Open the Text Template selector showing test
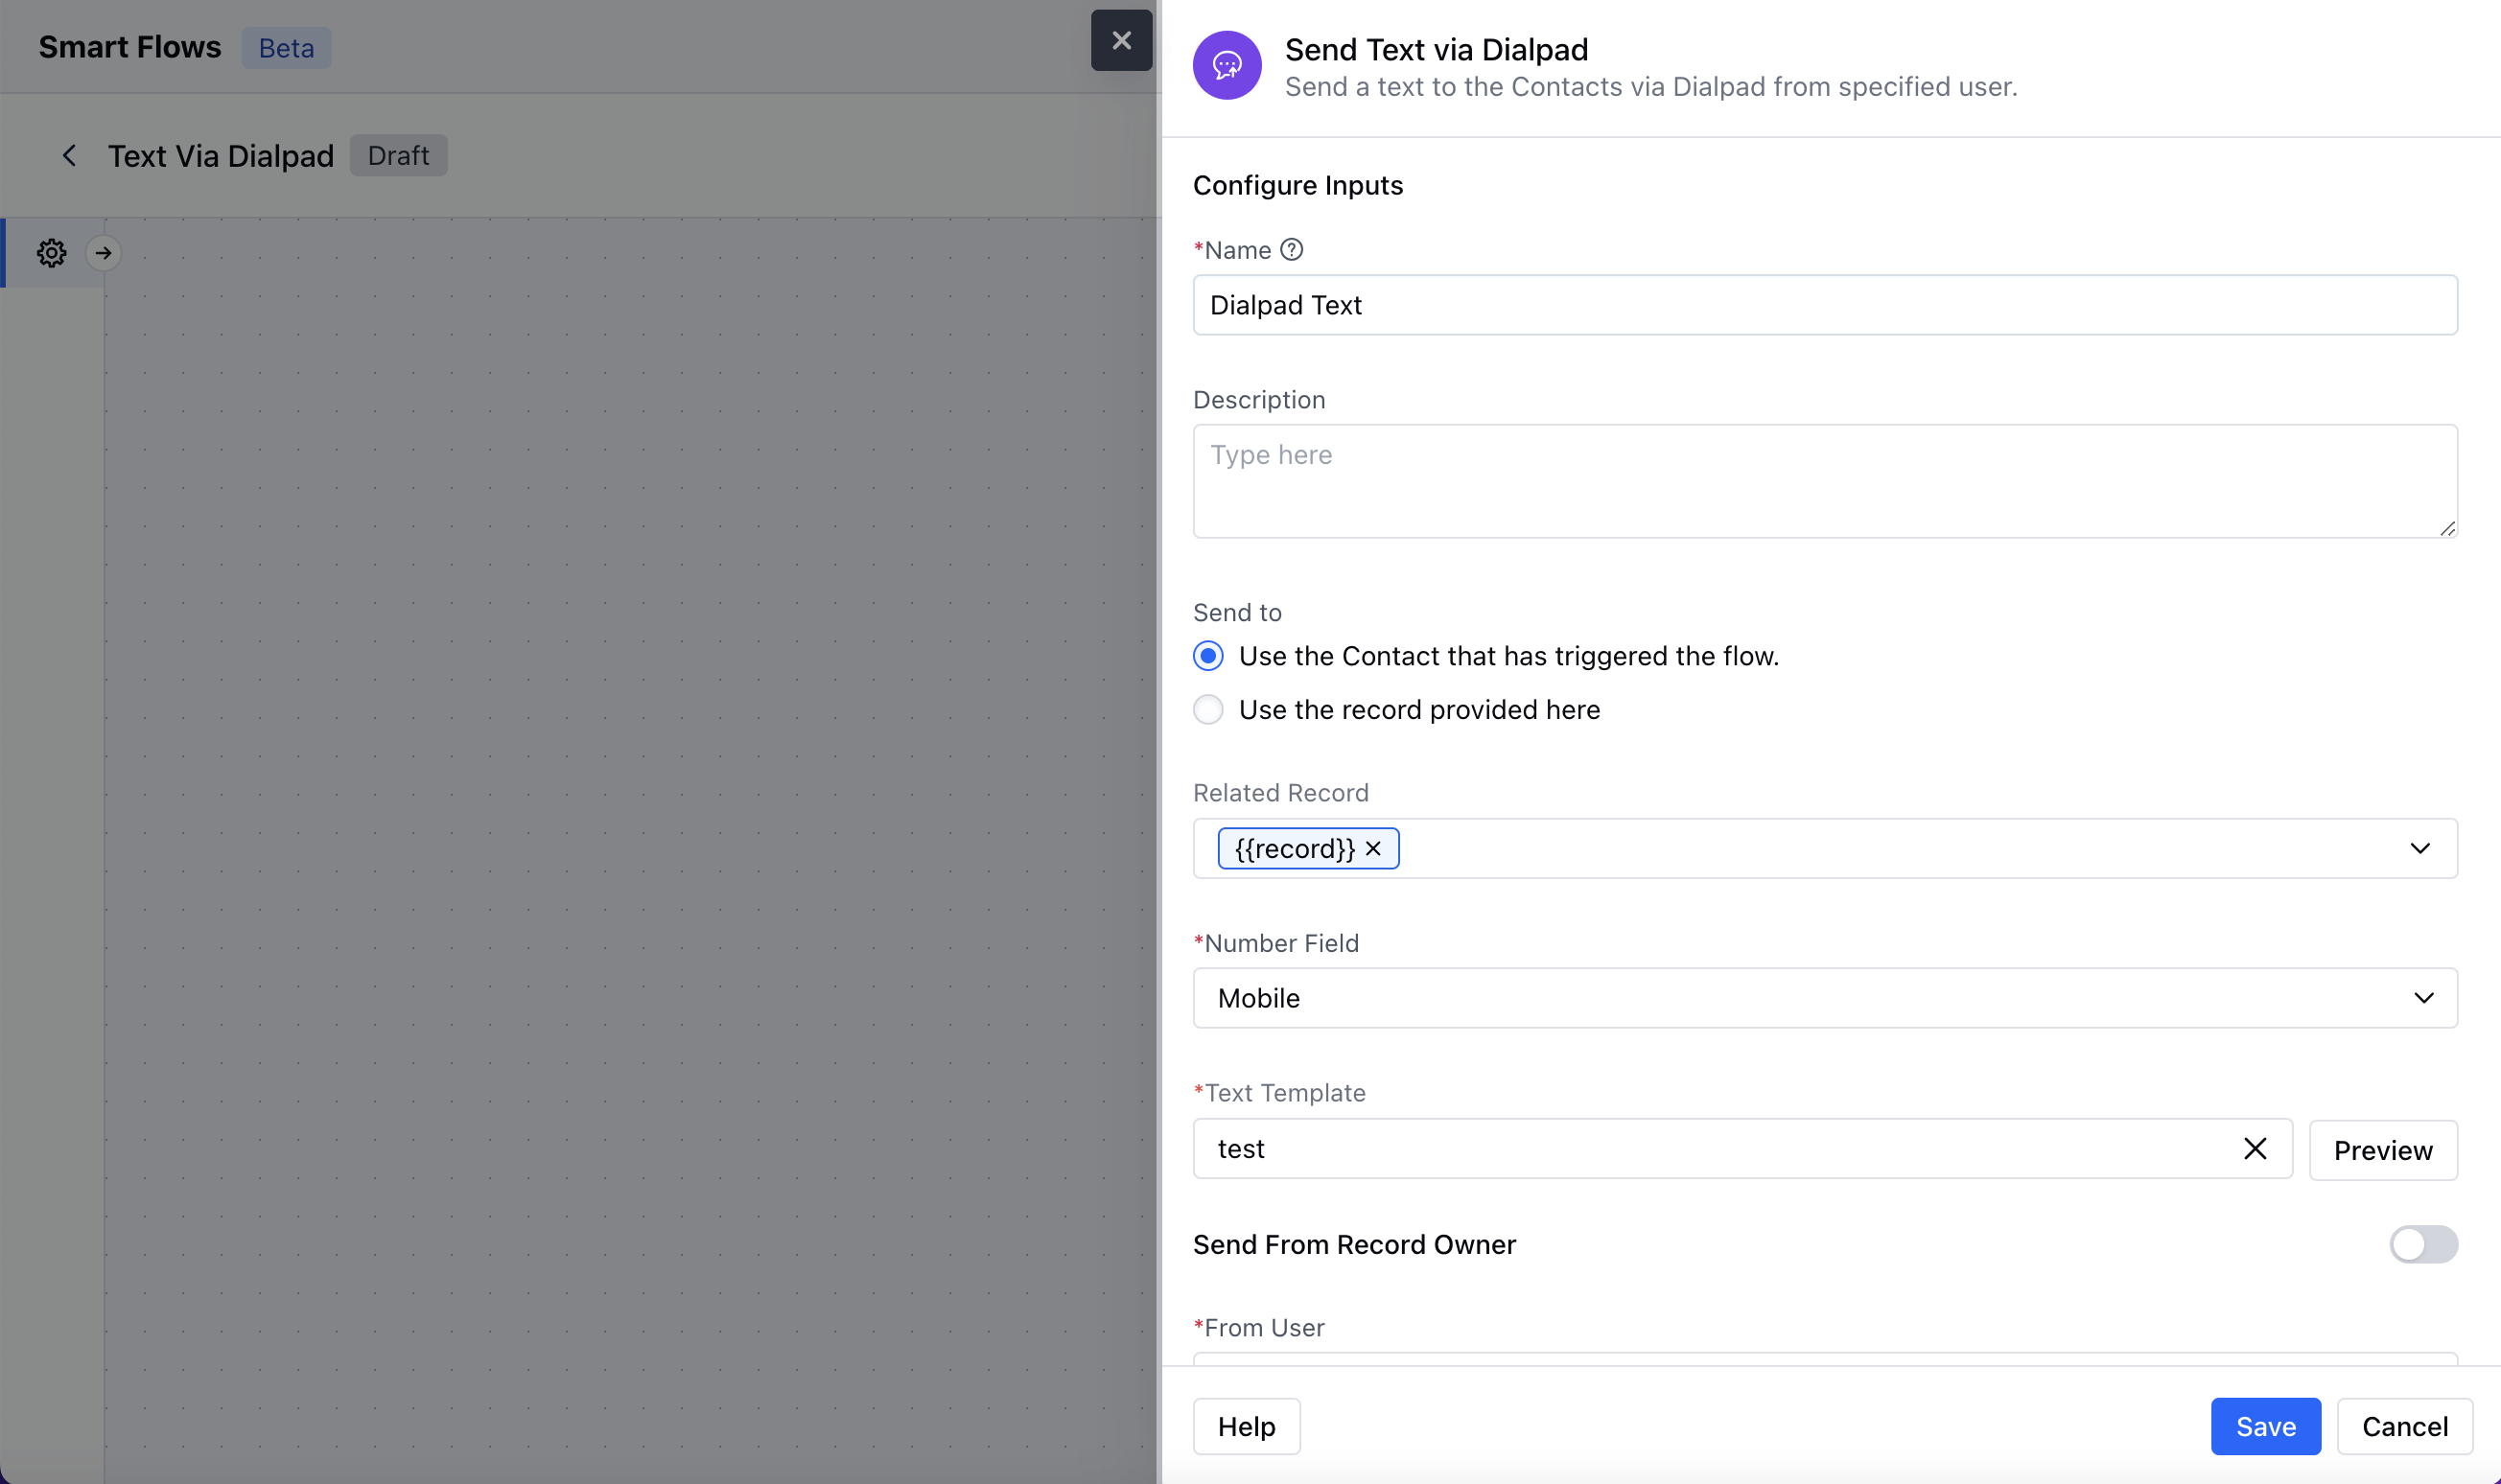Screen dimensions: 2501x1484 click(1700, 1149)
